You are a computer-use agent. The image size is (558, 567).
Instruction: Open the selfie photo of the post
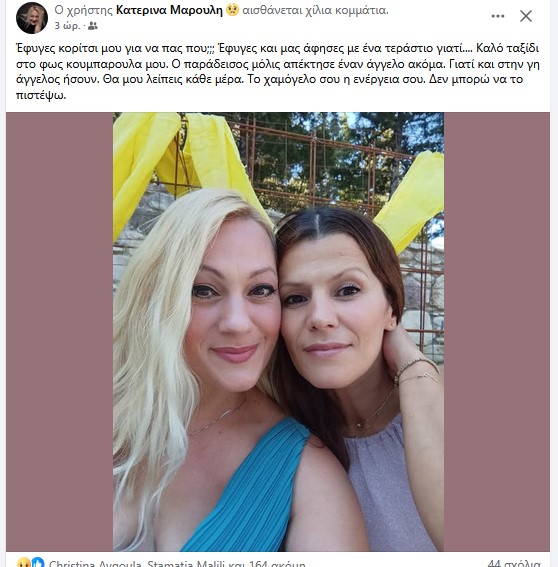pos(278,332)
